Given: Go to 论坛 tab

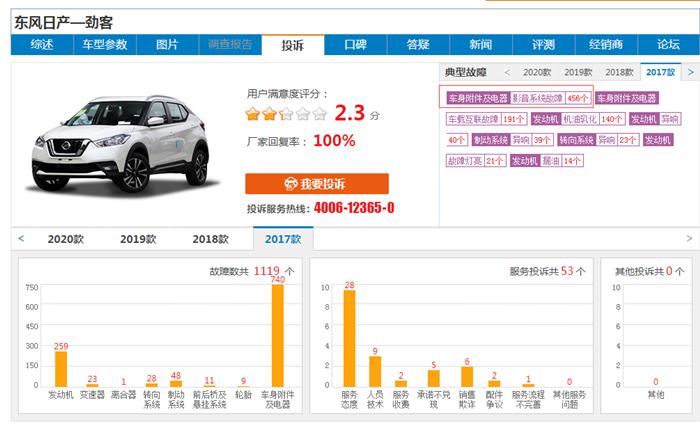Looking at the screenshot, I should [x=669, y=45].
